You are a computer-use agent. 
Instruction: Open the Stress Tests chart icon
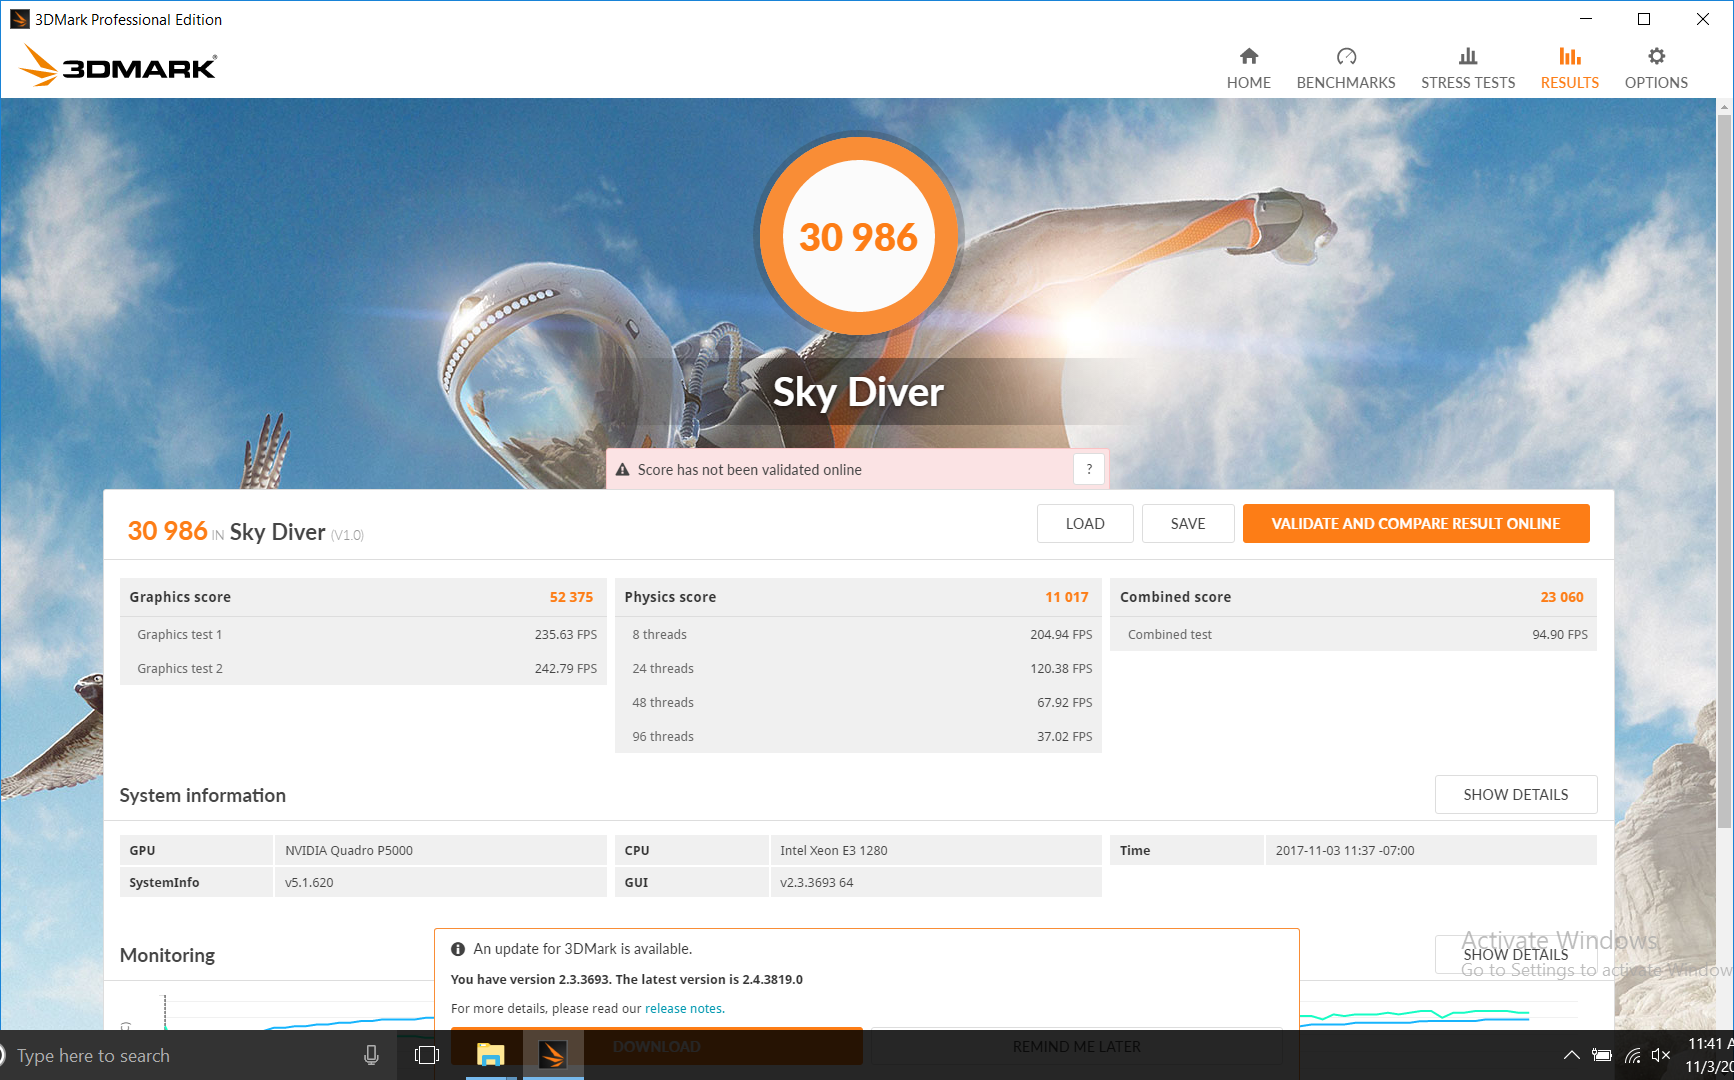coord(1468,56)
